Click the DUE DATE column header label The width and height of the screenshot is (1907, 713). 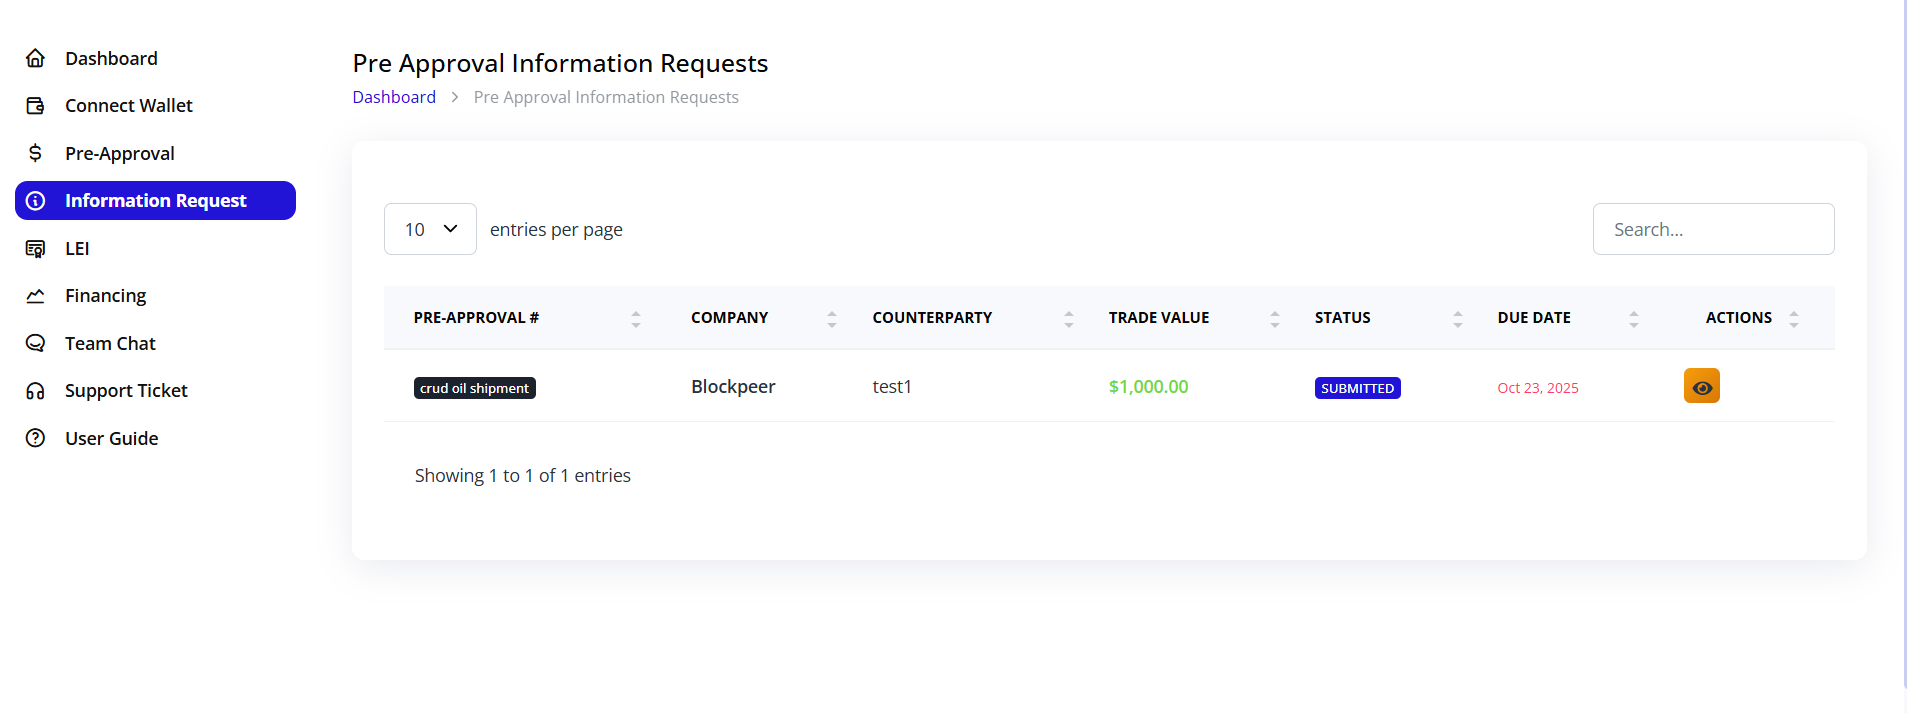pyautogui.click(x=1534, y=318)
